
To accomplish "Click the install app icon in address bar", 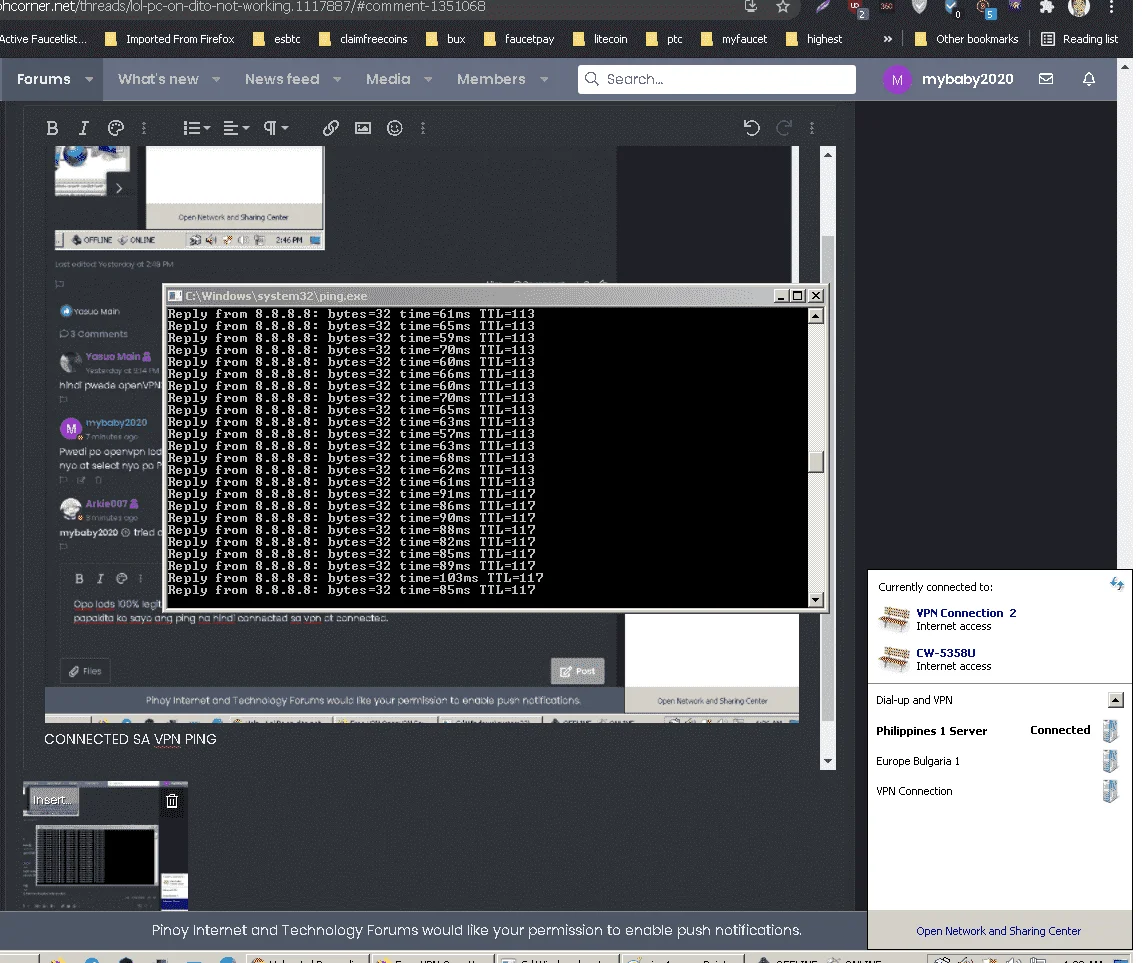I will 751,7.
